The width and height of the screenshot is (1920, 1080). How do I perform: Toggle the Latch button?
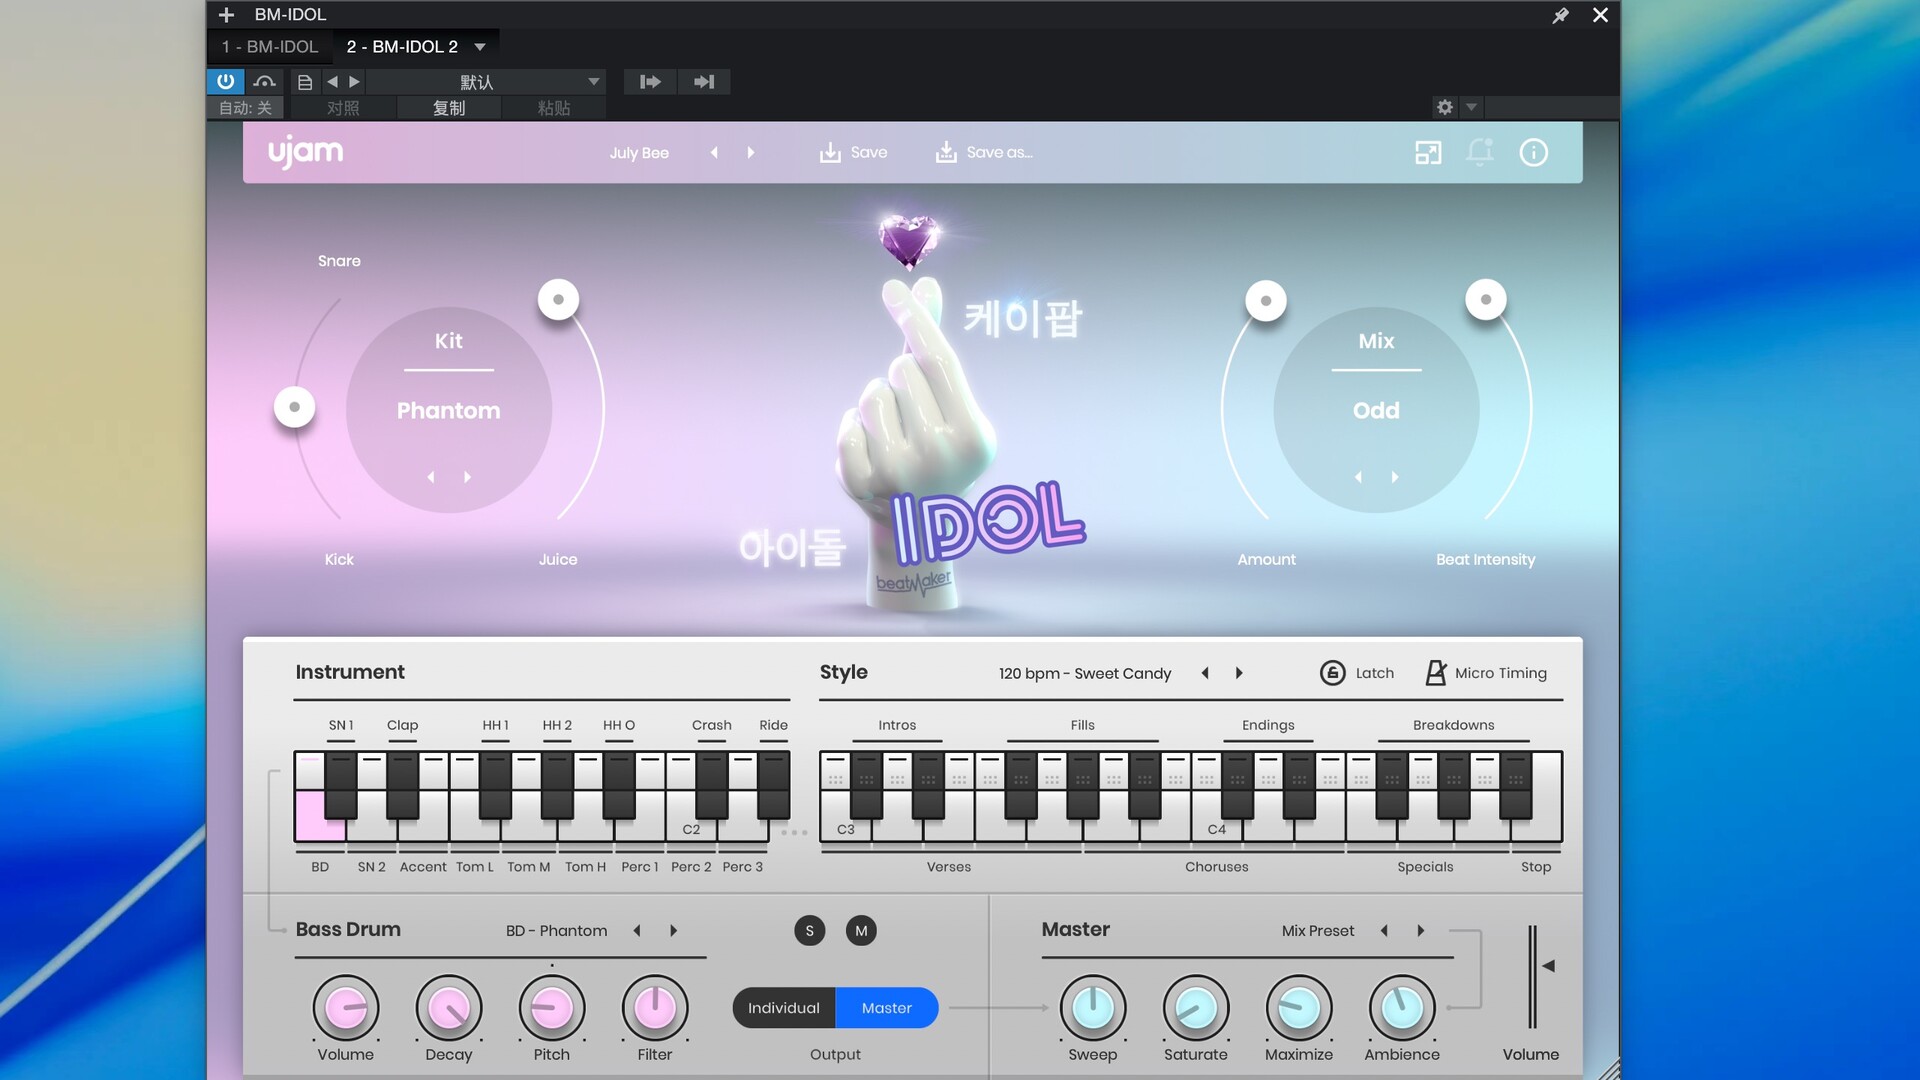pos(1357,673)
